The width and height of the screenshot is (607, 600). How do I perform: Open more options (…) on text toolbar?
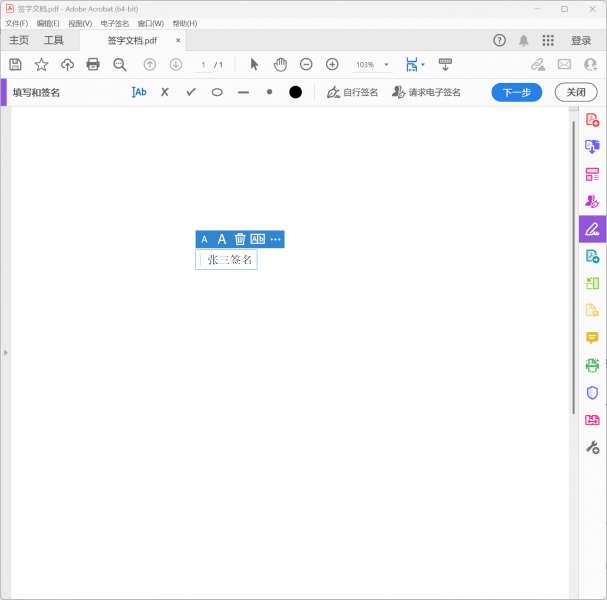pyautogui.click(x=275, y=239)
